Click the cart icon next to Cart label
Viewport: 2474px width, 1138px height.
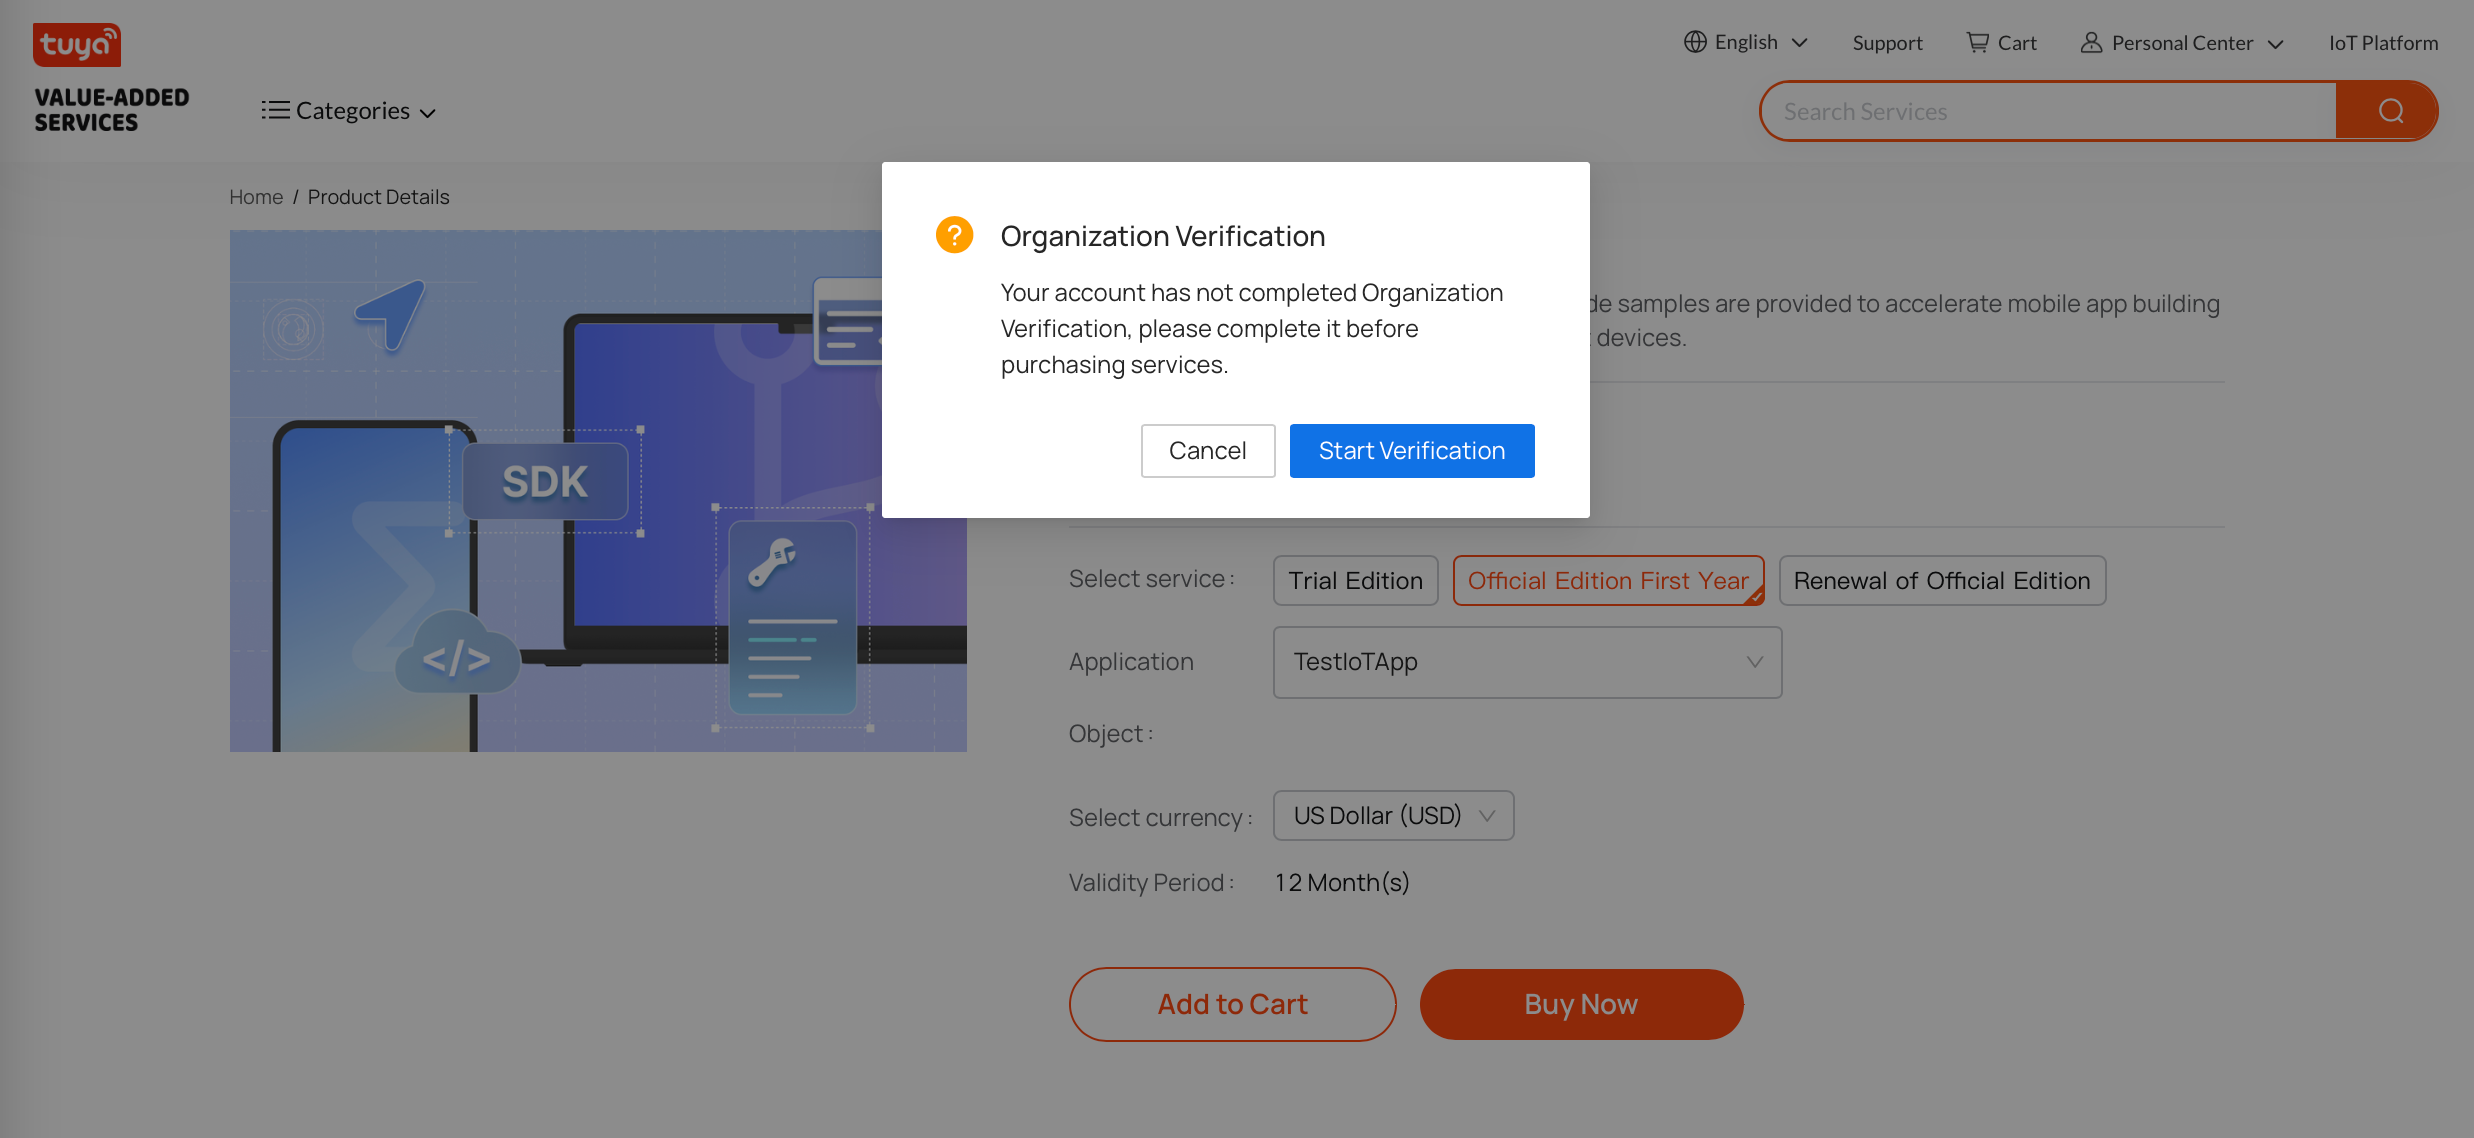(x=1975, y=42)
